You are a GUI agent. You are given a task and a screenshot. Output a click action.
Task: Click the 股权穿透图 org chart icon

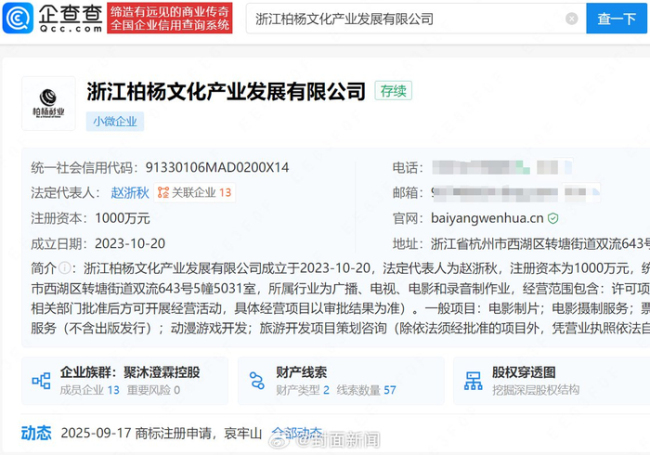(473, 381)
